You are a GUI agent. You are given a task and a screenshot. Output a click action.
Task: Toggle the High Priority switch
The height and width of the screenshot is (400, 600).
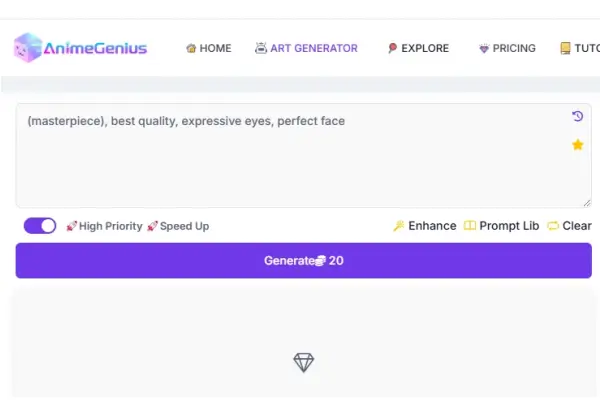tap(40, 226)
